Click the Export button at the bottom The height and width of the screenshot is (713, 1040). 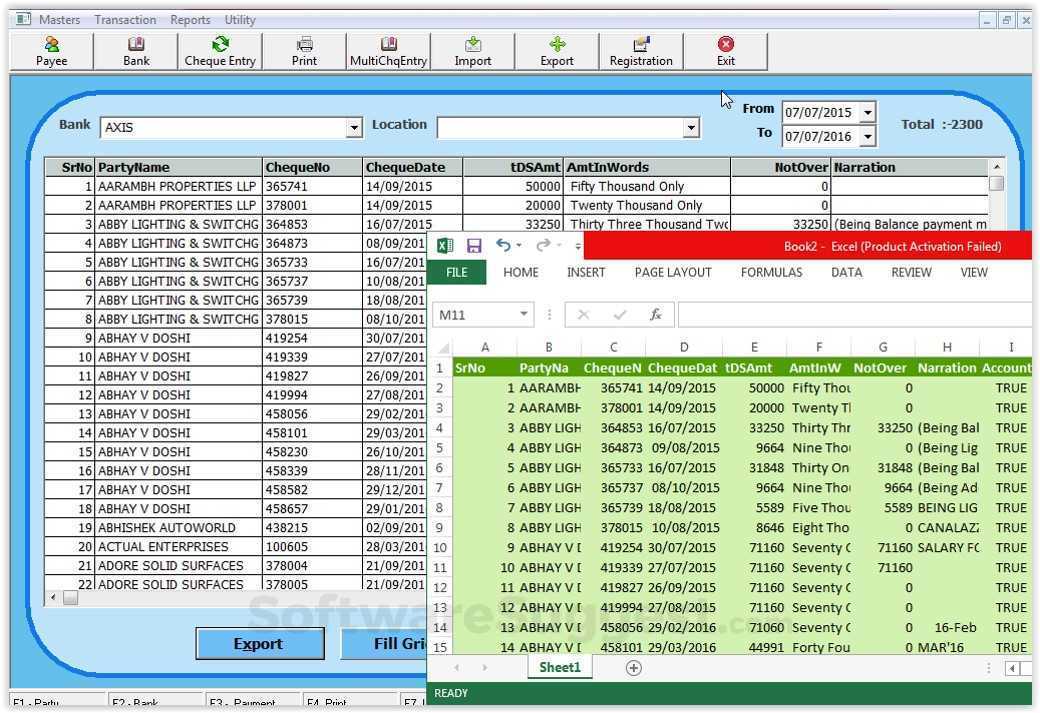(x=259, y=643)
